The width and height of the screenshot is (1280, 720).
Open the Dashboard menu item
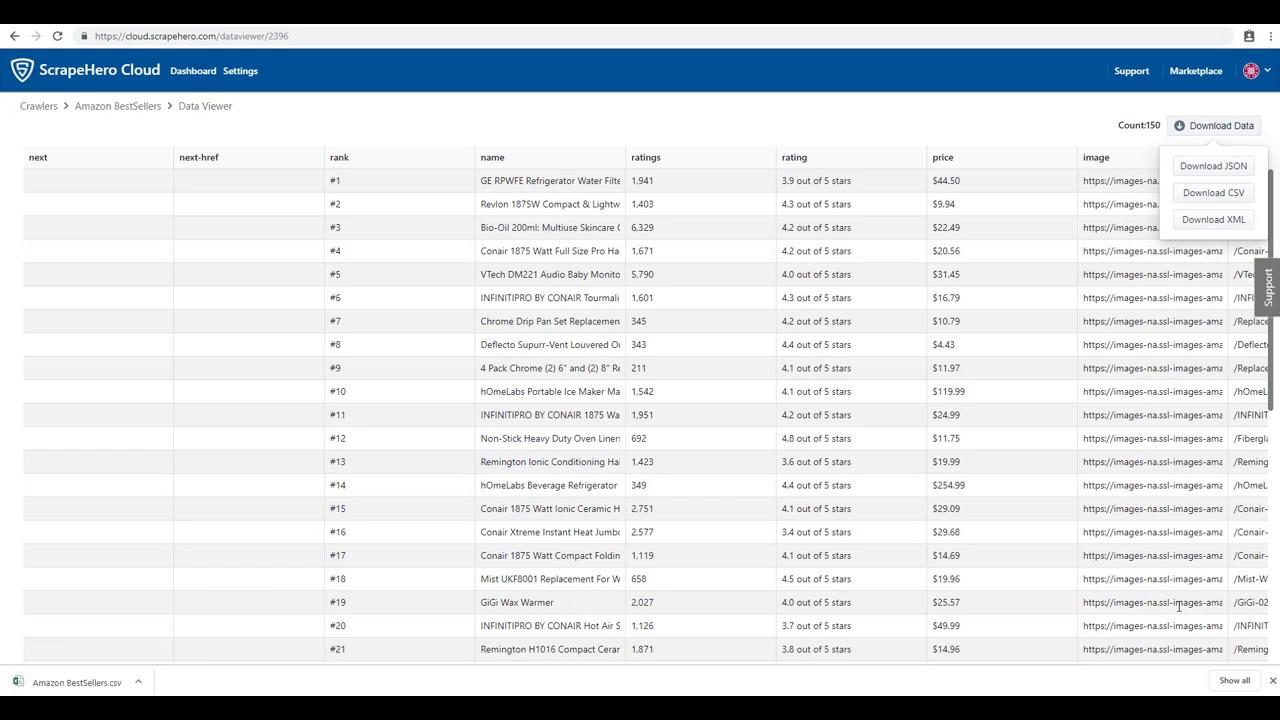(193, 71)
